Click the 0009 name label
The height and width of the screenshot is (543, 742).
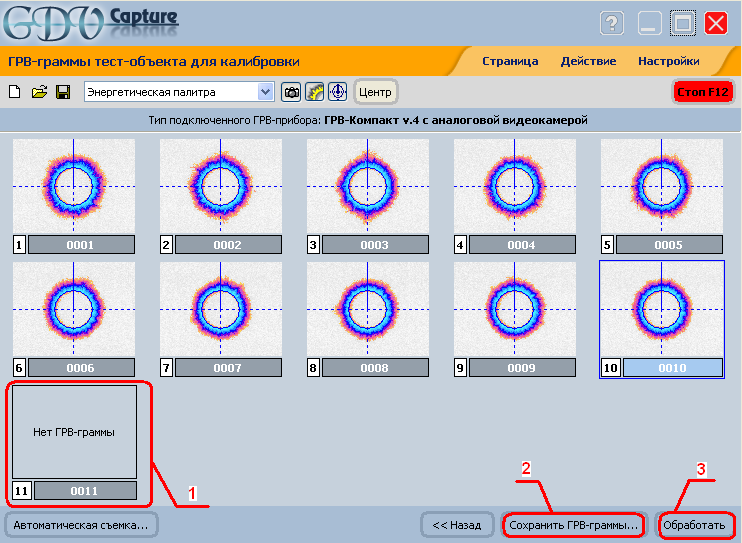[x=522, y=368]
